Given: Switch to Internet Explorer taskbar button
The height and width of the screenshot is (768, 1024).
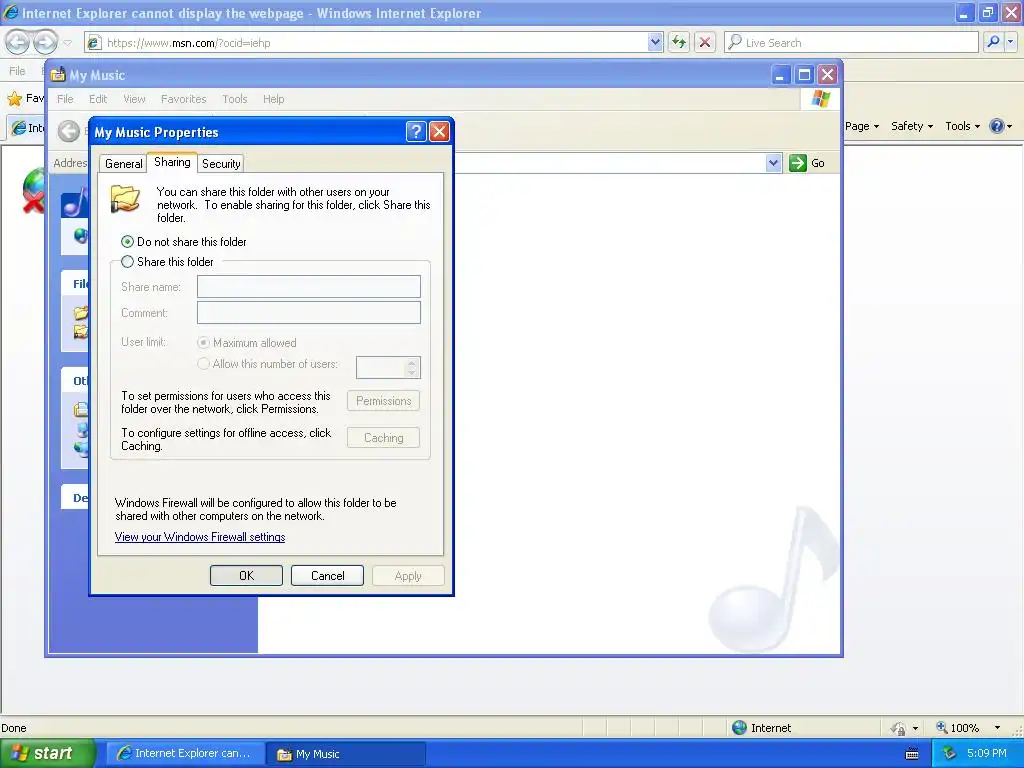Looking at the screenshot, I should point(185,754).
